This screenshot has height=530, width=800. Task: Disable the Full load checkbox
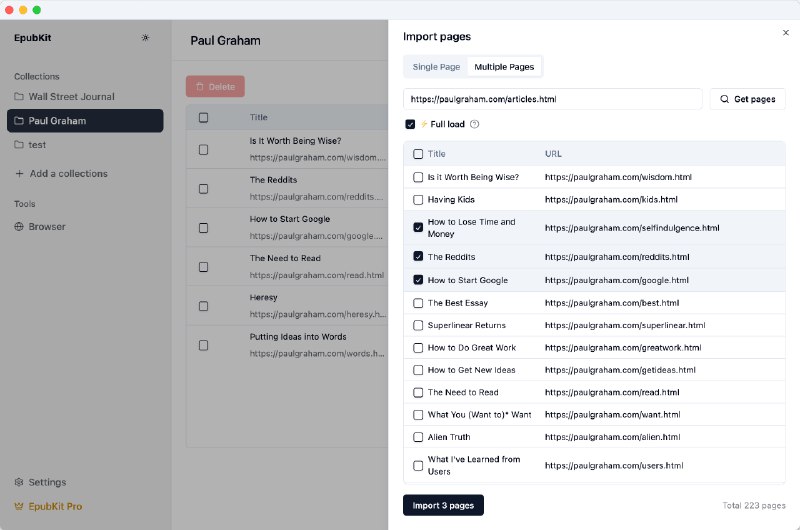pos(410,124)
